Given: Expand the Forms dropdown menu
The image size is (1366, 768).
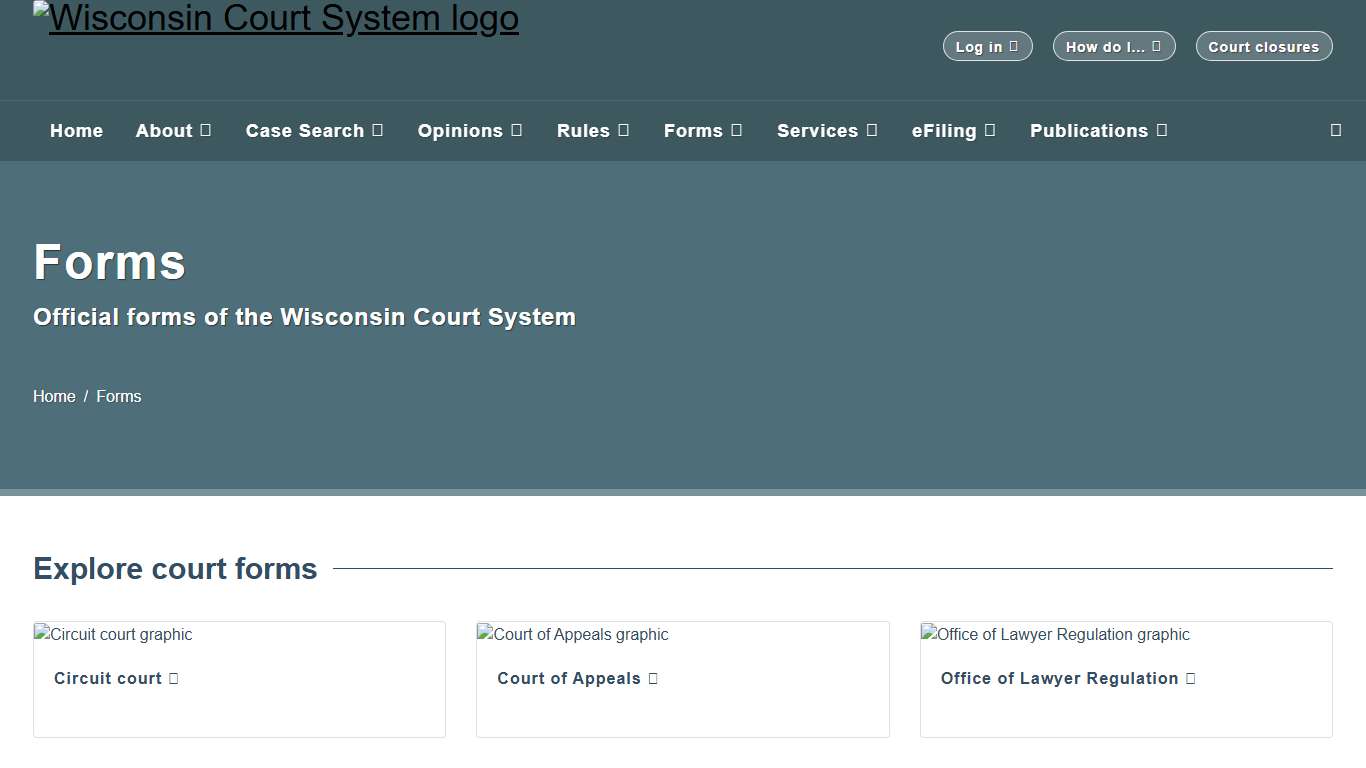Looking at the screenshot, I should coord(703,130).
